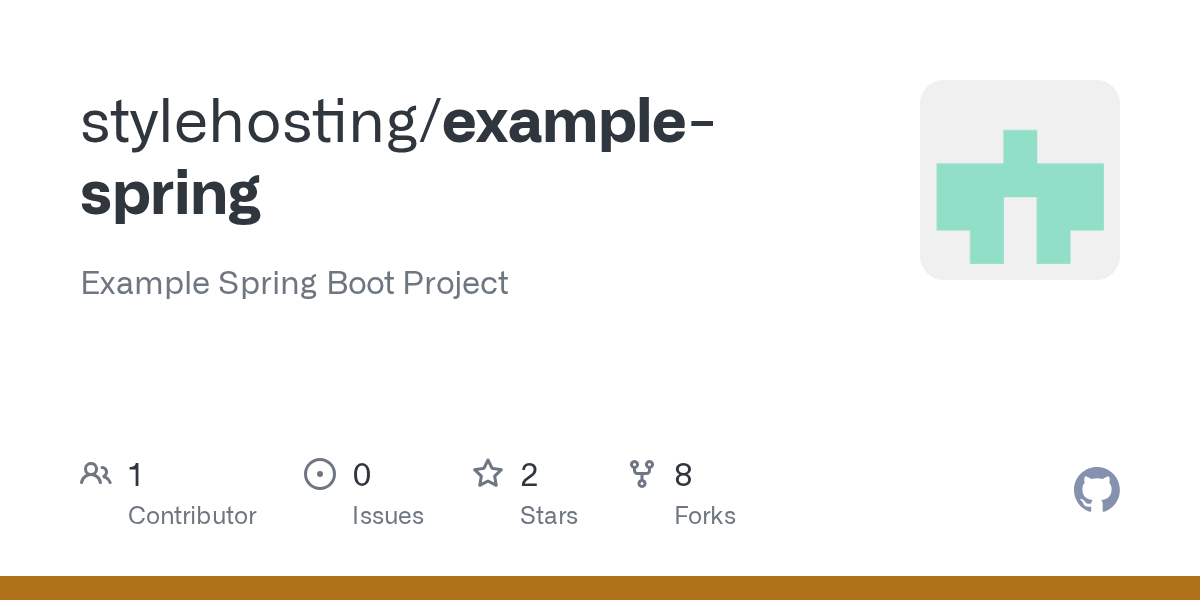
Task: Click the forks count number 8
Action: coord(683,474)
